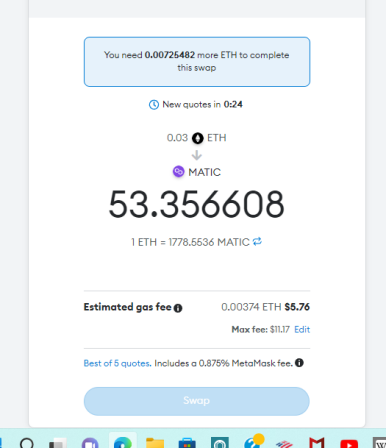Edit the max gas fee
This screenshot has width=386, height=448.
(x=302, y=330)
